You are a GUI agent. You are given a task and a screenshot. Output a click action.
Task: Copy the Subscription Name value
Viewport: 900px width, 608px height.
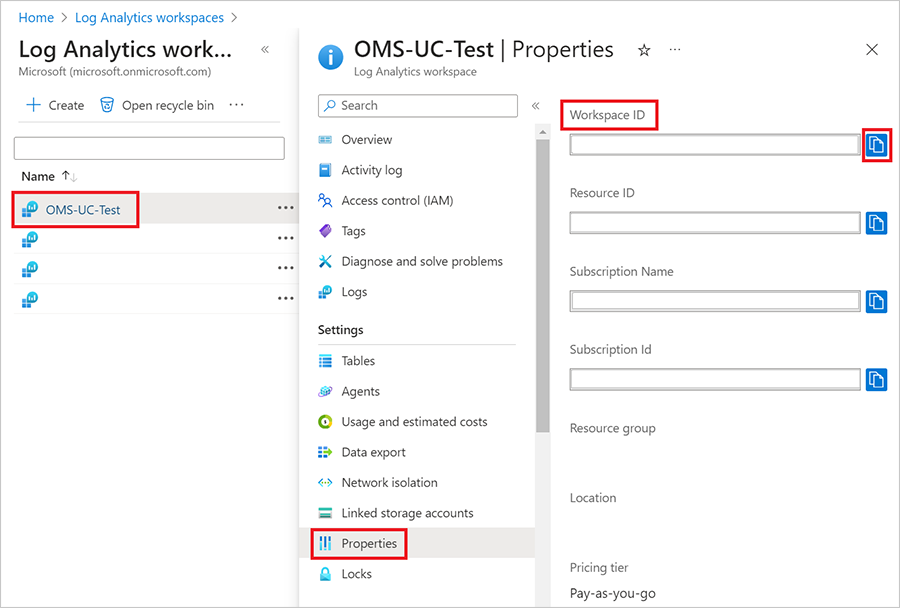[876, 301]
